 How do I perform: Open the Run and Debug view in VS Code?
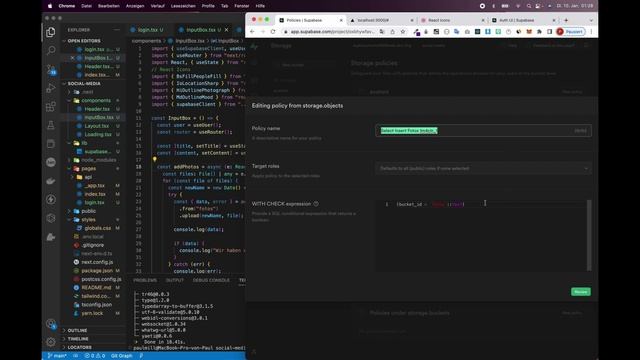(x=51, y=88)
